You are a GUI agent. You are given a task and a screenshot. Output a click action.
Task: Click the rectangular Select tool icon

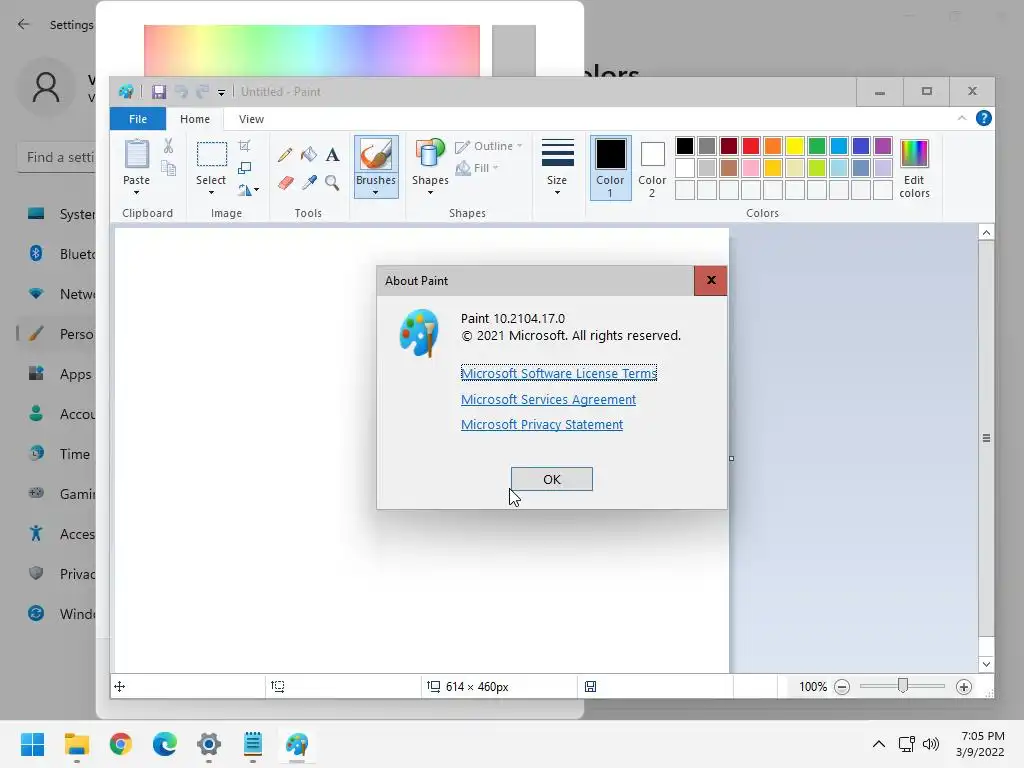point(212,155)
